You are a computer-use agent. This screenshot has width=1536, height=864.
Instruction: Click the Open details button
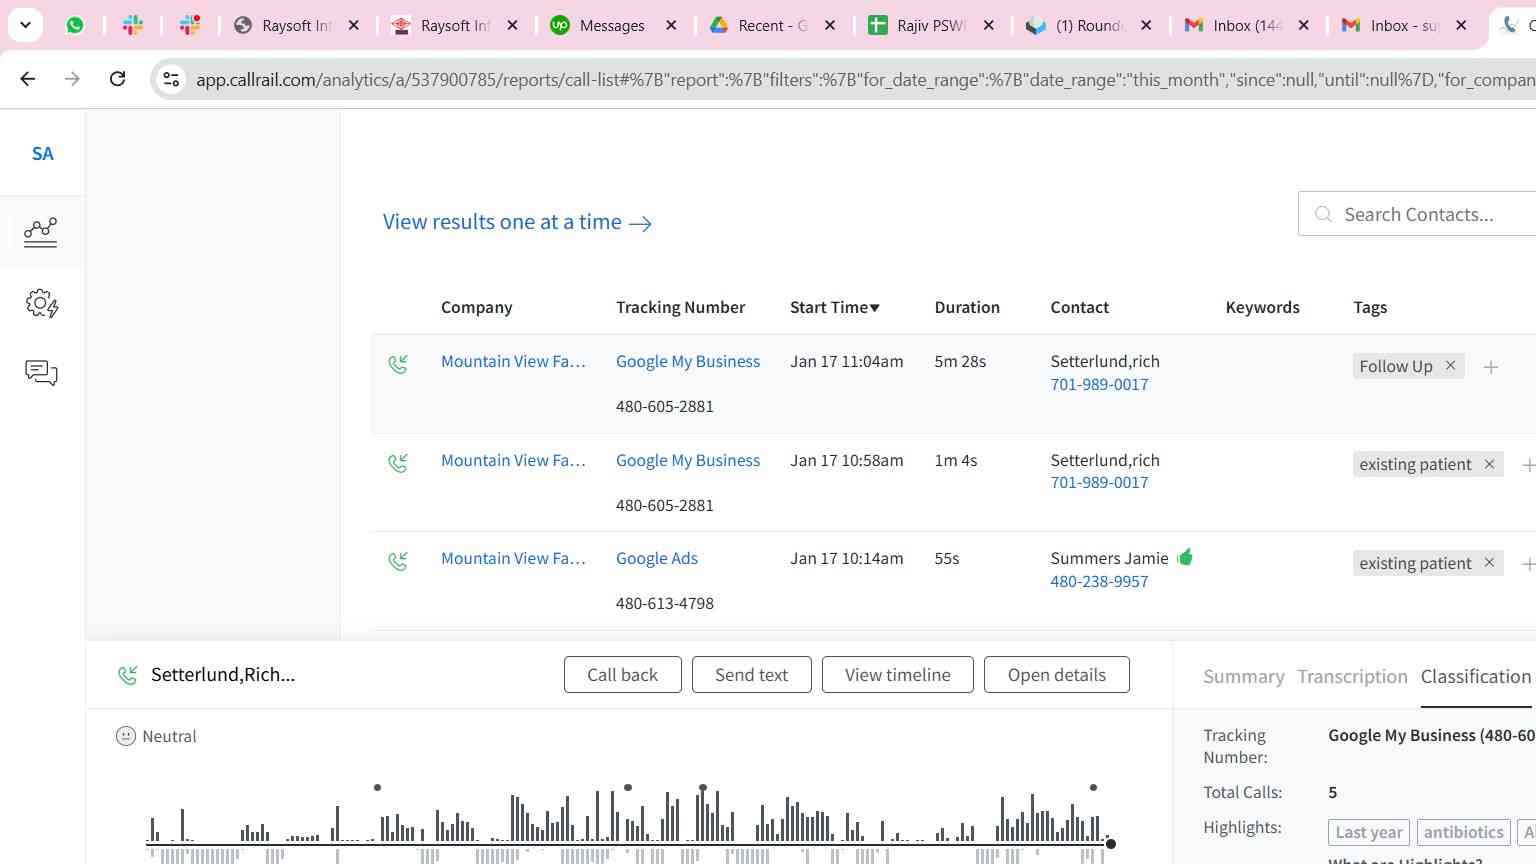tap(1056, 675)
